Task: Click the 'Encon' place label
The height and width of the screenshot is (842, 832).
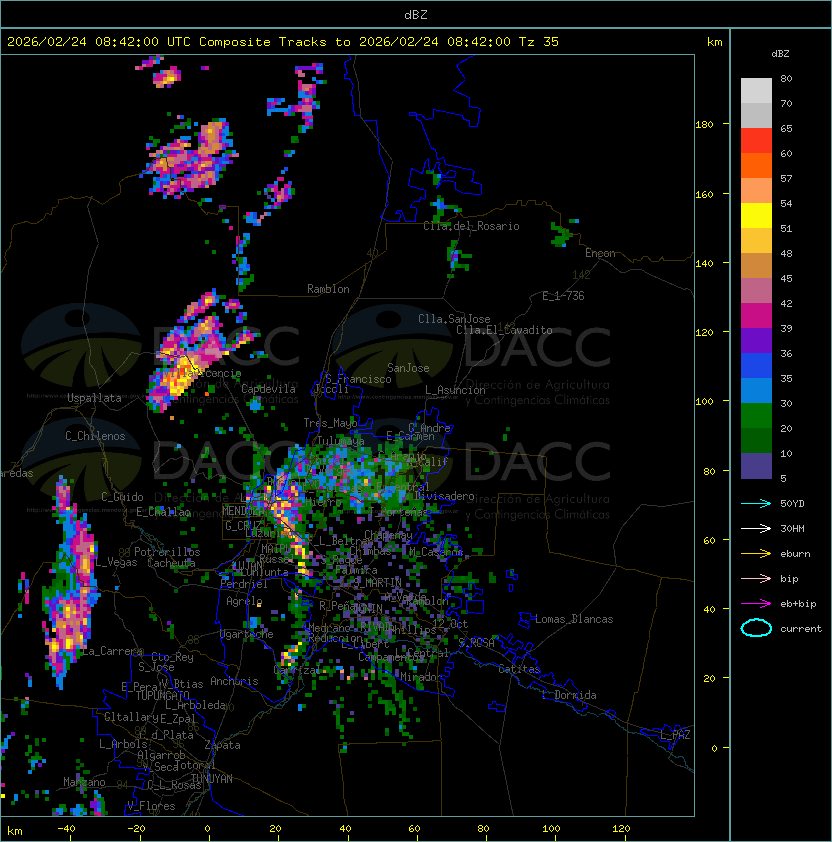Action: tap(600, 253)
